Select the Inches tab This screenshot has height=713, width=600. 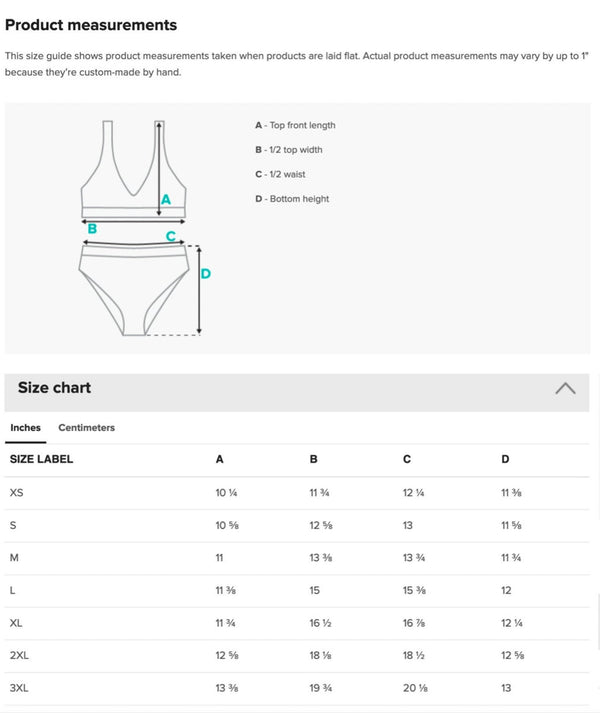pos(25,428)
